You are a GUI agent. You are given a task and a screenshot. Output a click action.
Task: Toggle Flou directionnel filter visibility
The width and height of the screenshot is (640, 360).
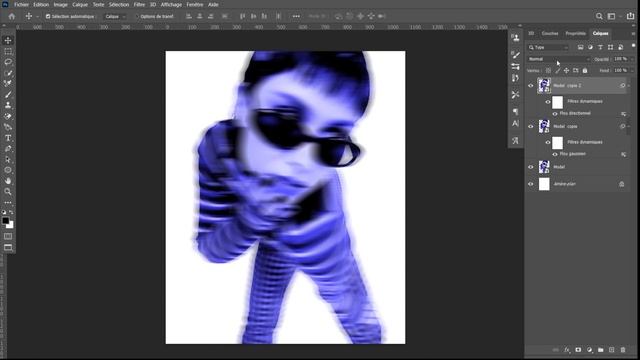(x=555, y=114)
